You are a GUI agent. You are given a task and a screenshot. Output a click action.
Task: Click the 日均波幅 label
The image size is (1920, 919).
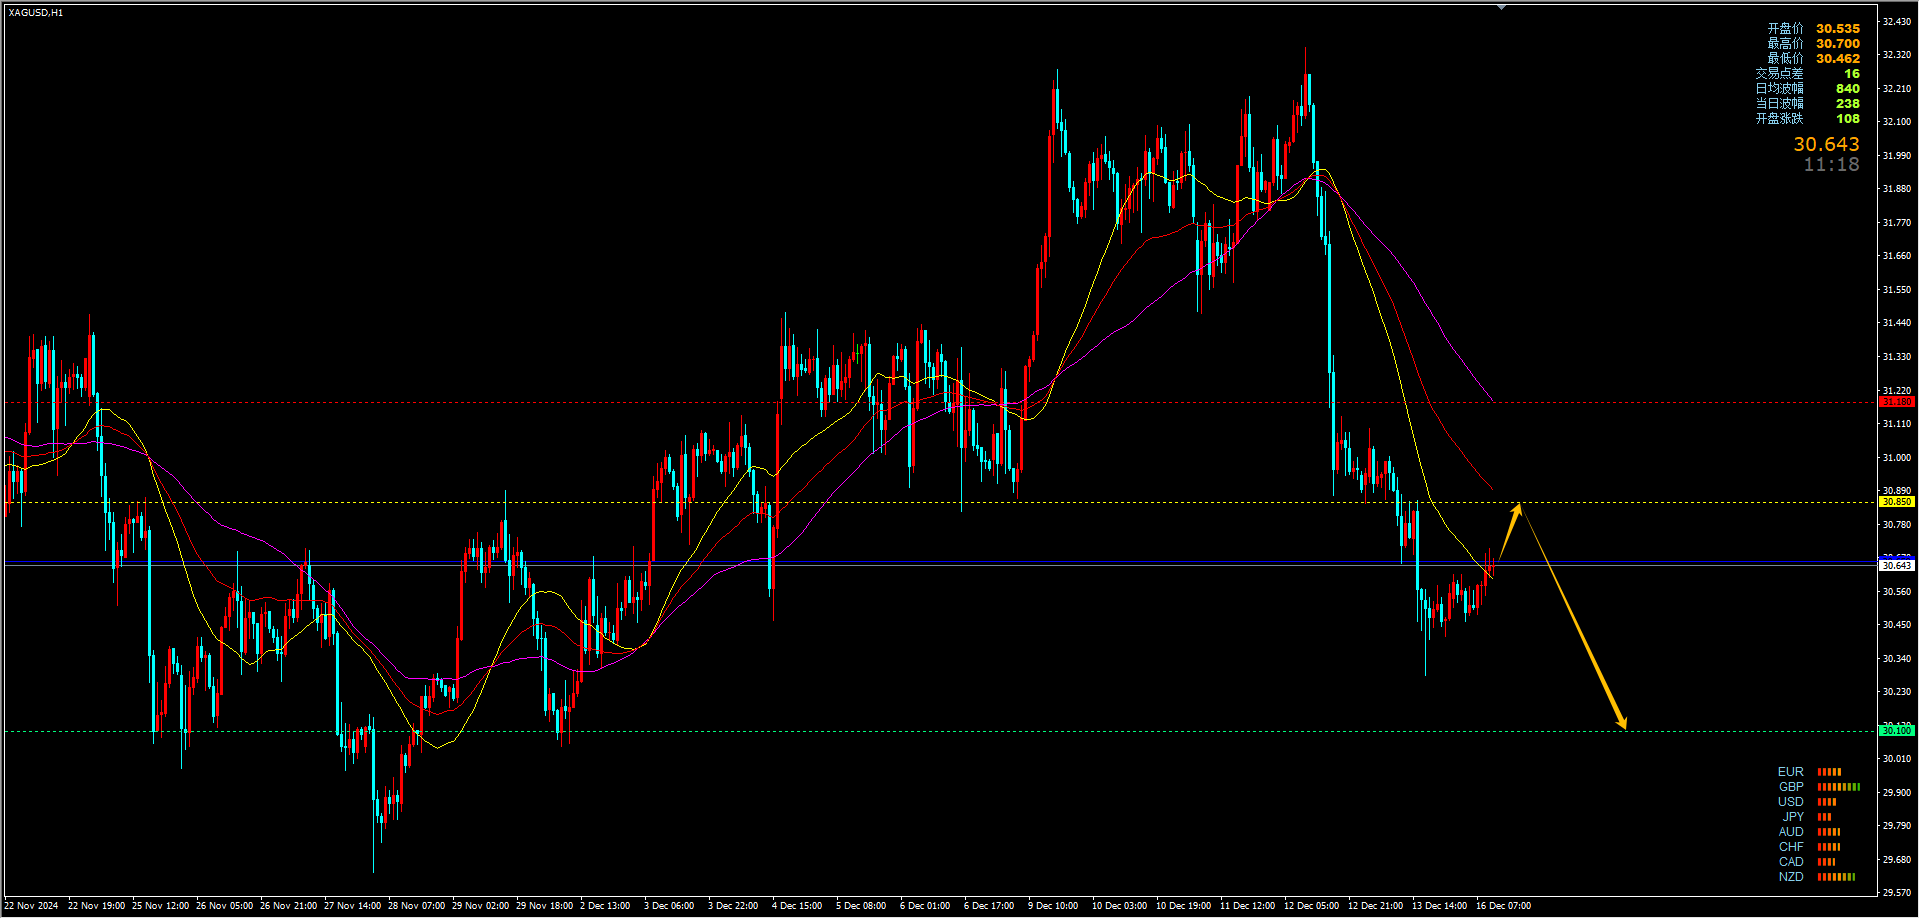pos(1779,89)
